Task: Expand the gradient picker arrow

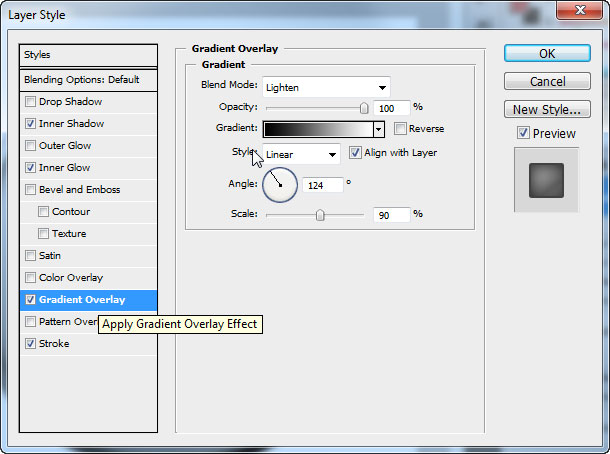Action: (x=378, y=129)
